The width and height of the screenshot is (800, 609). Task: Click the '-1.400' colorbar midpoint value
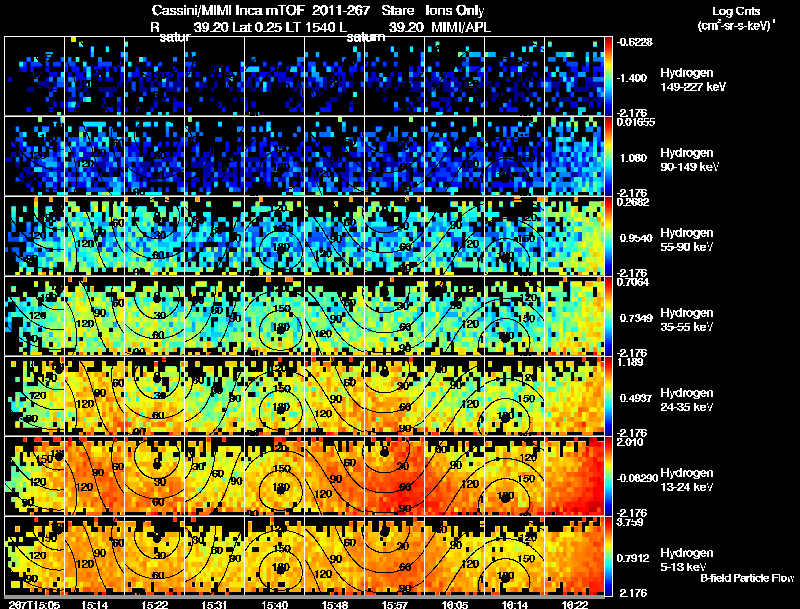(x=632, y=78)
